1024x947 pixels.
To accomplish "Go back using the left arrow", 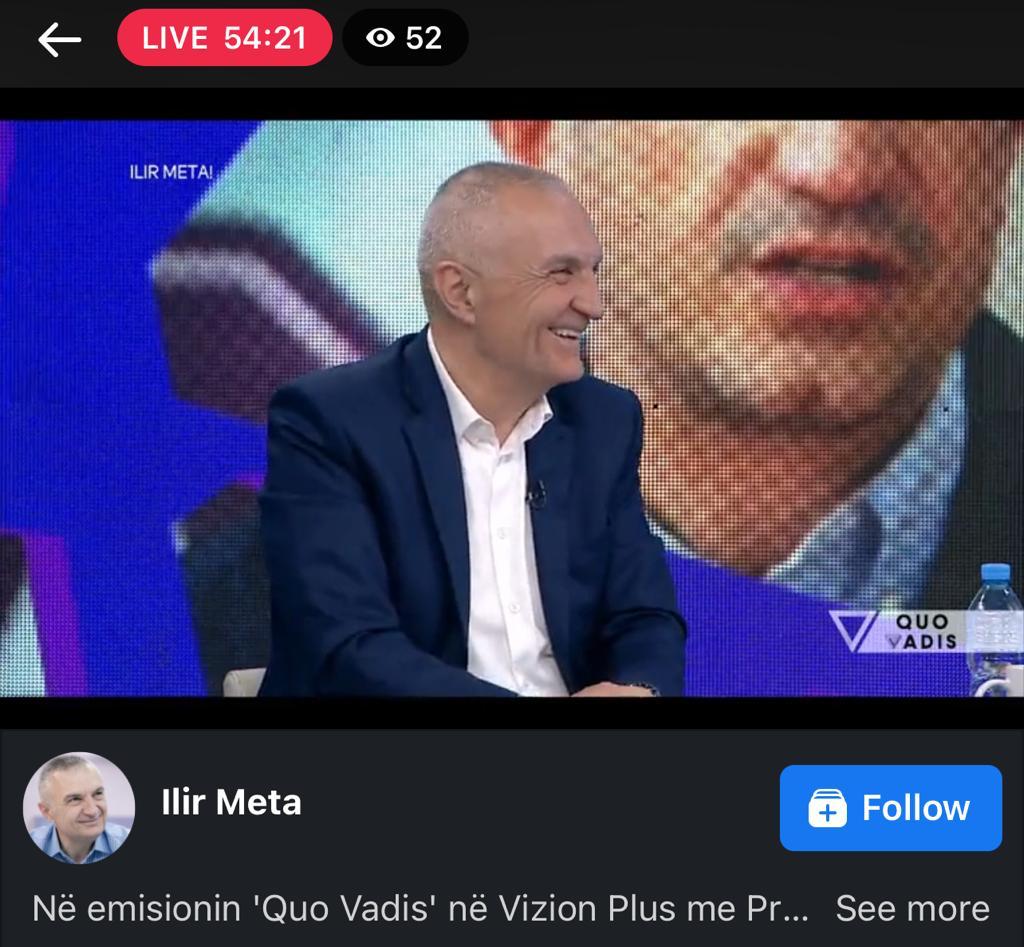I will tap(59, 39).
